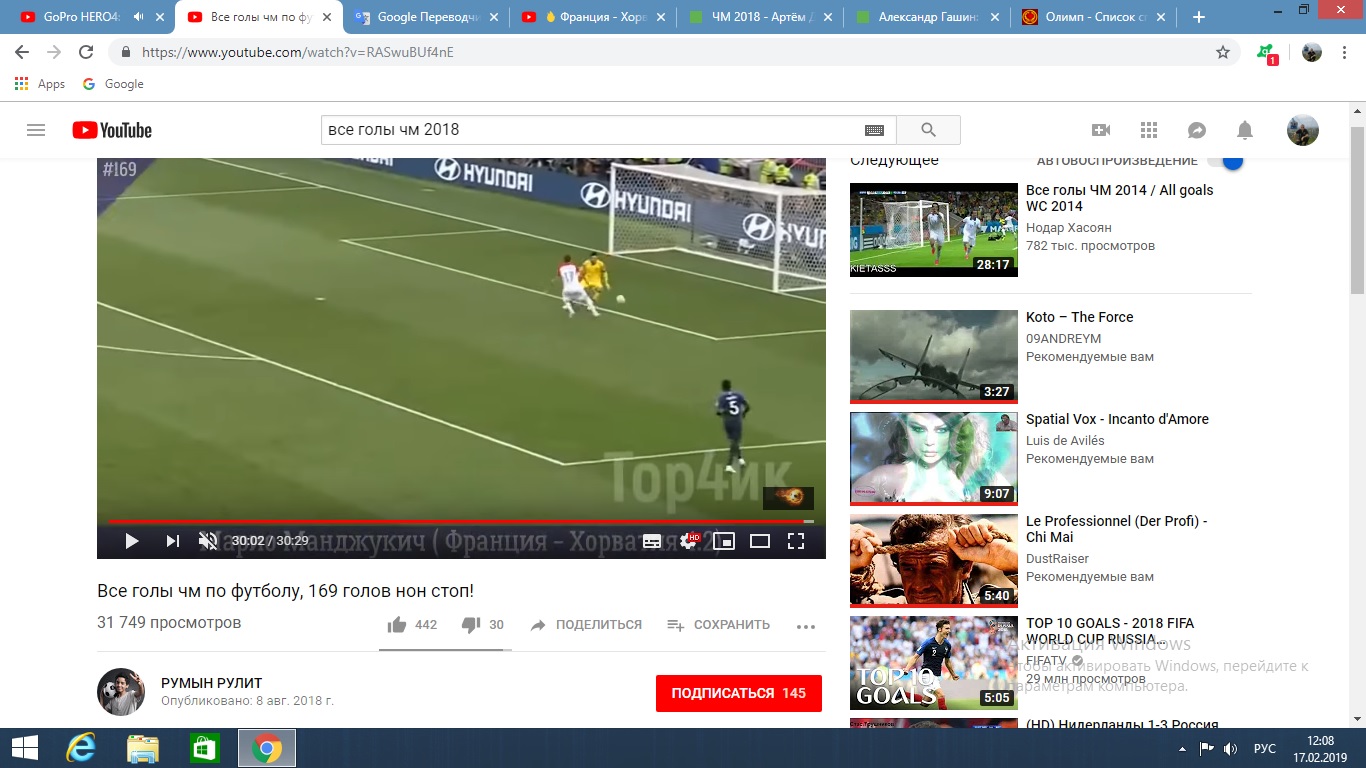Viewport: 1366px width, 768px height.
Task: Toggle subtitles in video player
Action: [x=652, y=541]
